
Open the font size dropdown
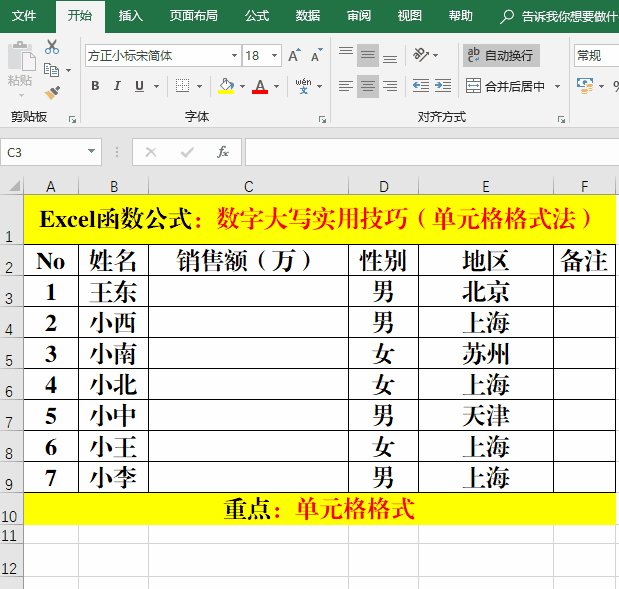tap(275, 56)
